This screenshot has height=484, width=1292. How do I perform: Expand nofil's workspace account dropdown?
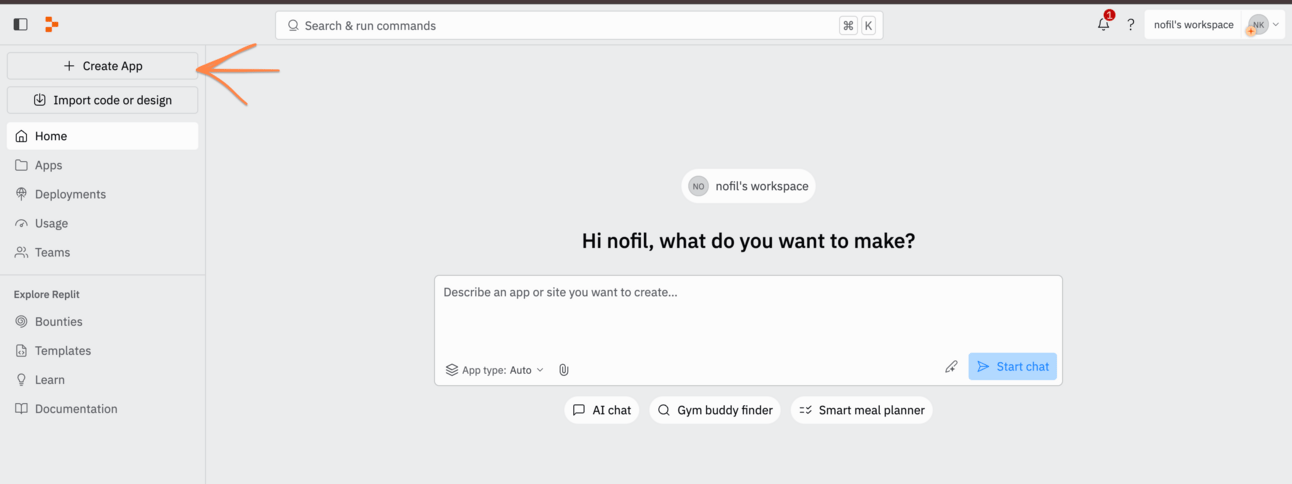(x=1215, y=25)
